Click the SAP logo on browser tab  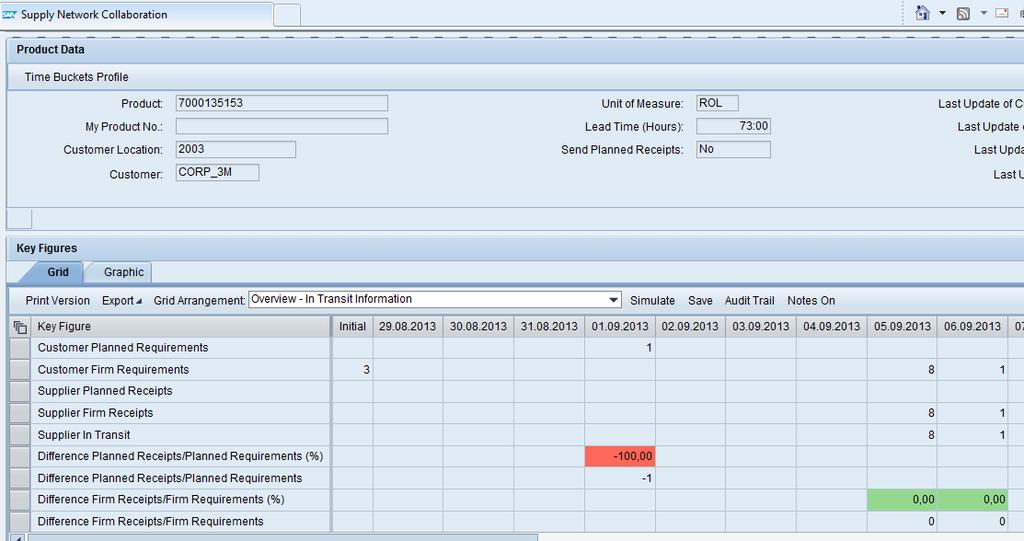(x=9, y=14)
